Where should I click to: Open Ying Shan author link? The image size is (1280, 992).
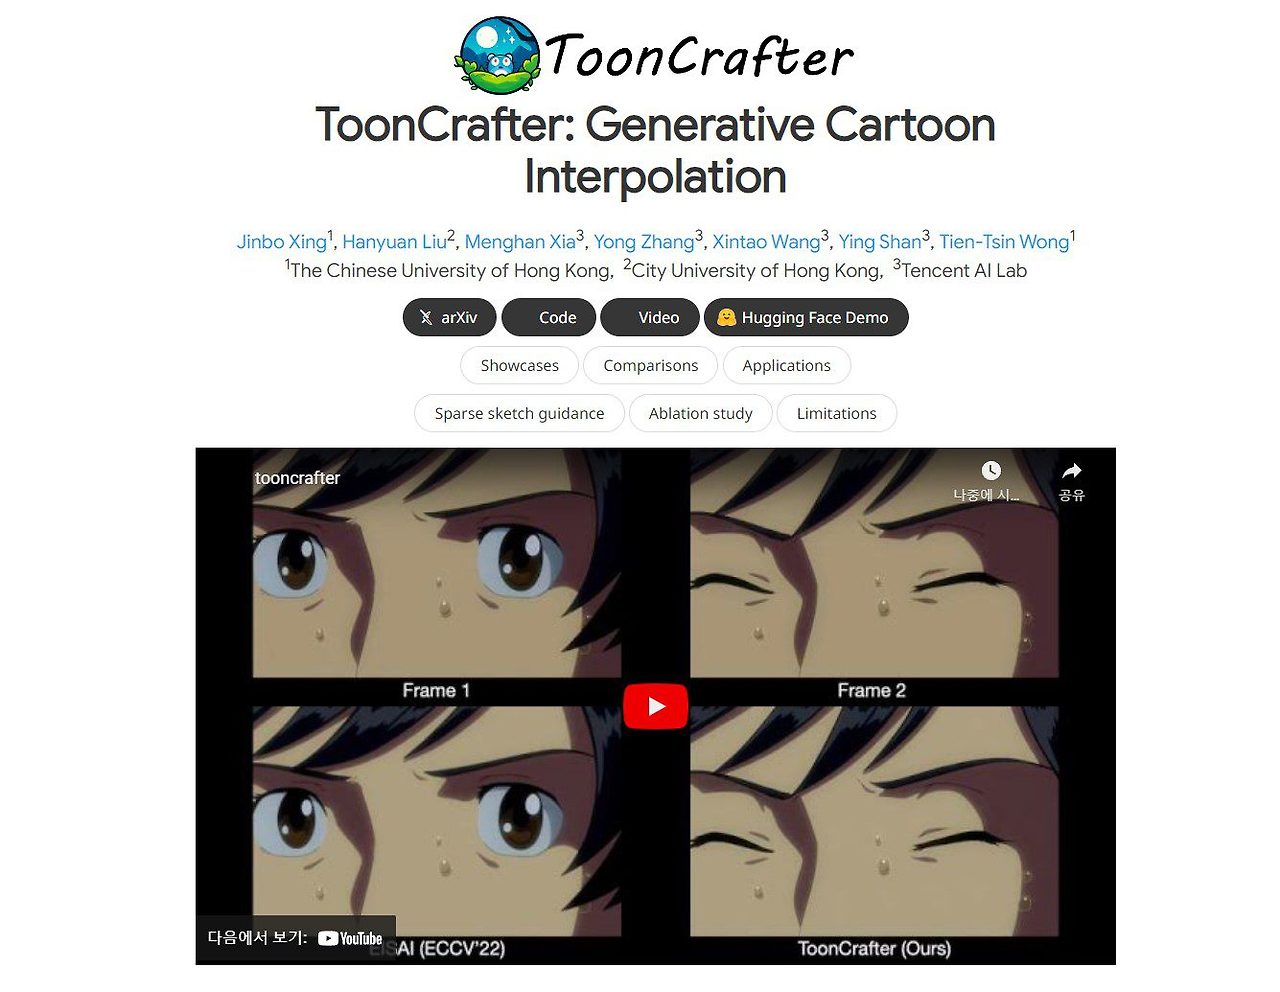(x=879, y=242)
